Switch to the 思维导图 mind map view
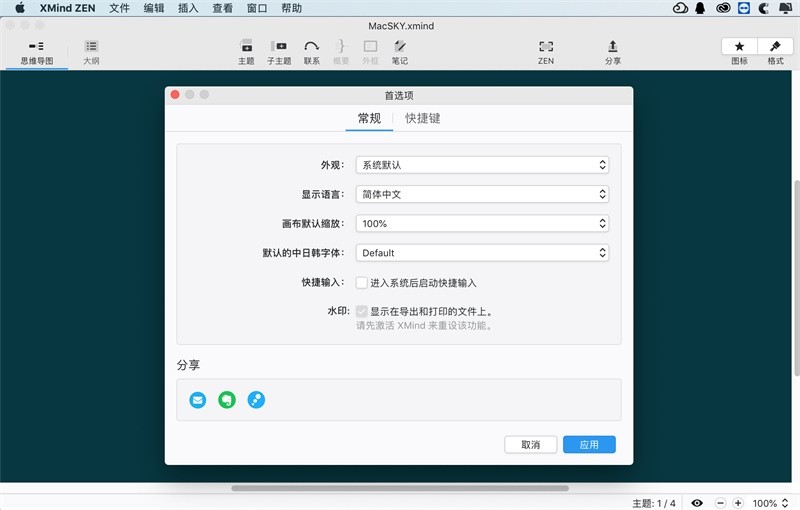The image size is (800, 510). pos(37,53)
